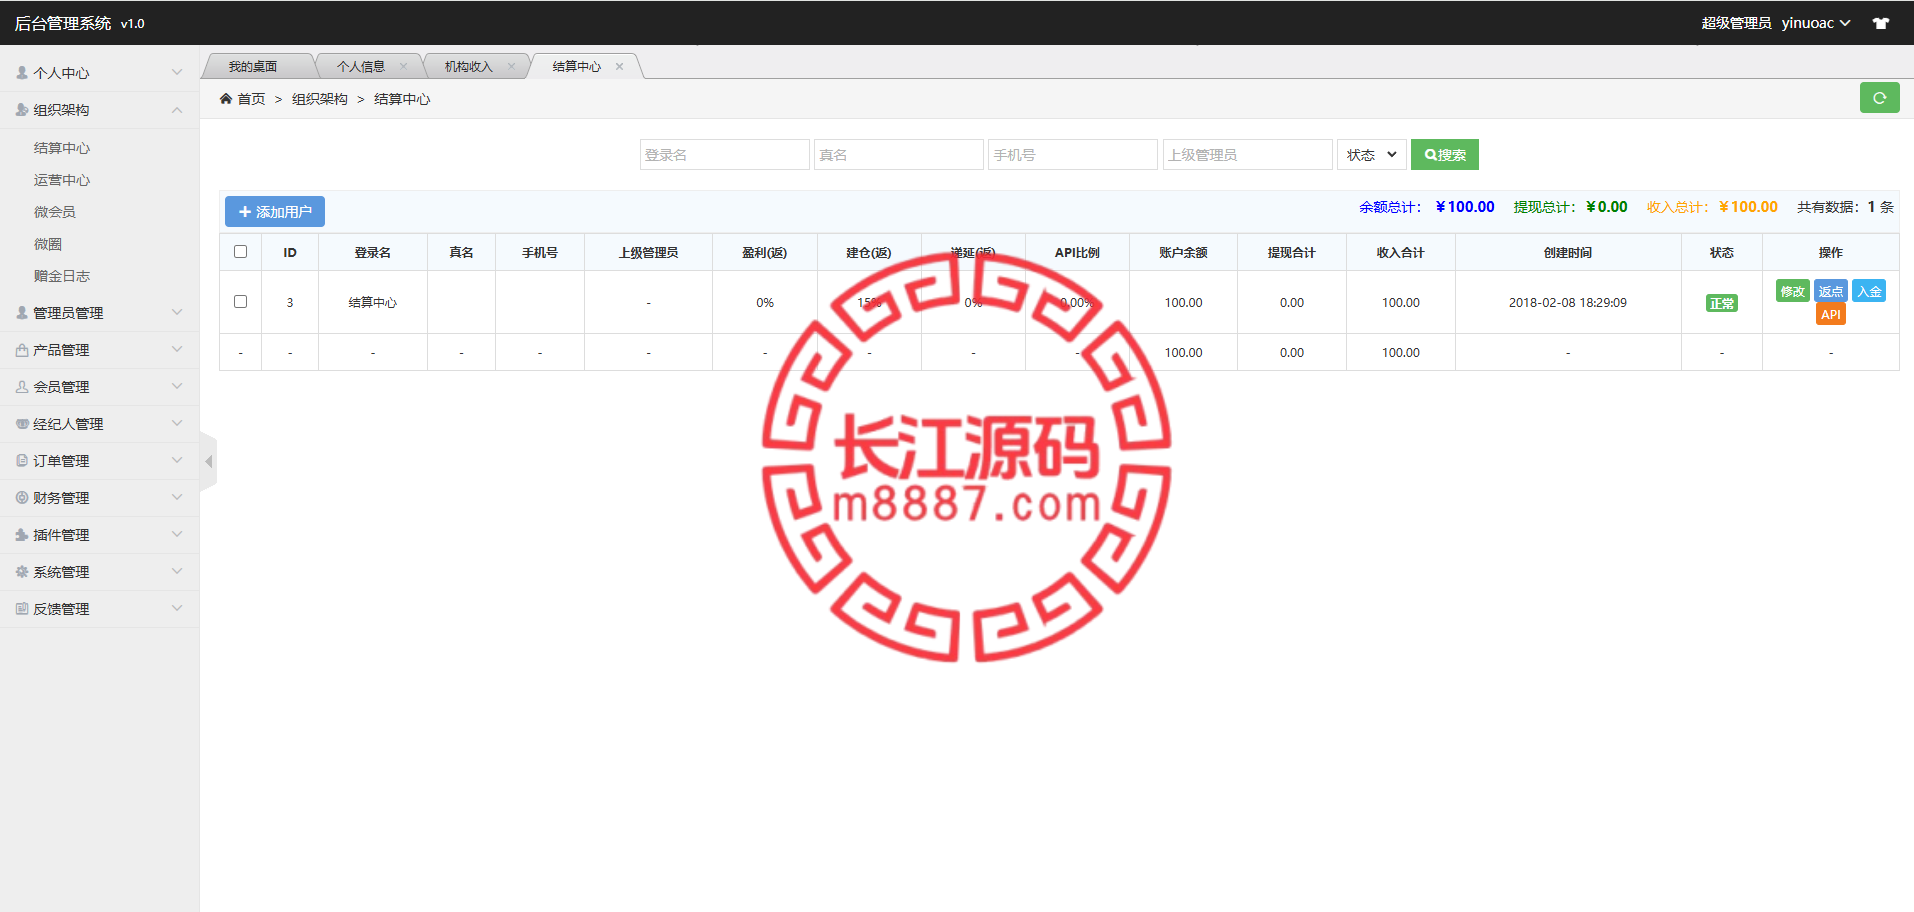The width and height of the screenshot is (1914, 912).
Task: Click the 创建时间 value 2018-02-08 18:29:09
Action: point(1568,302)
